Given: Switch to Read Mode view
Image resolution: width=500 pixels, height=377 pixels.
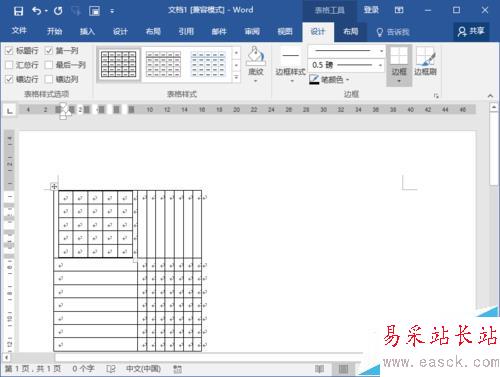Looking at the screenshot, I should [319, 369].
